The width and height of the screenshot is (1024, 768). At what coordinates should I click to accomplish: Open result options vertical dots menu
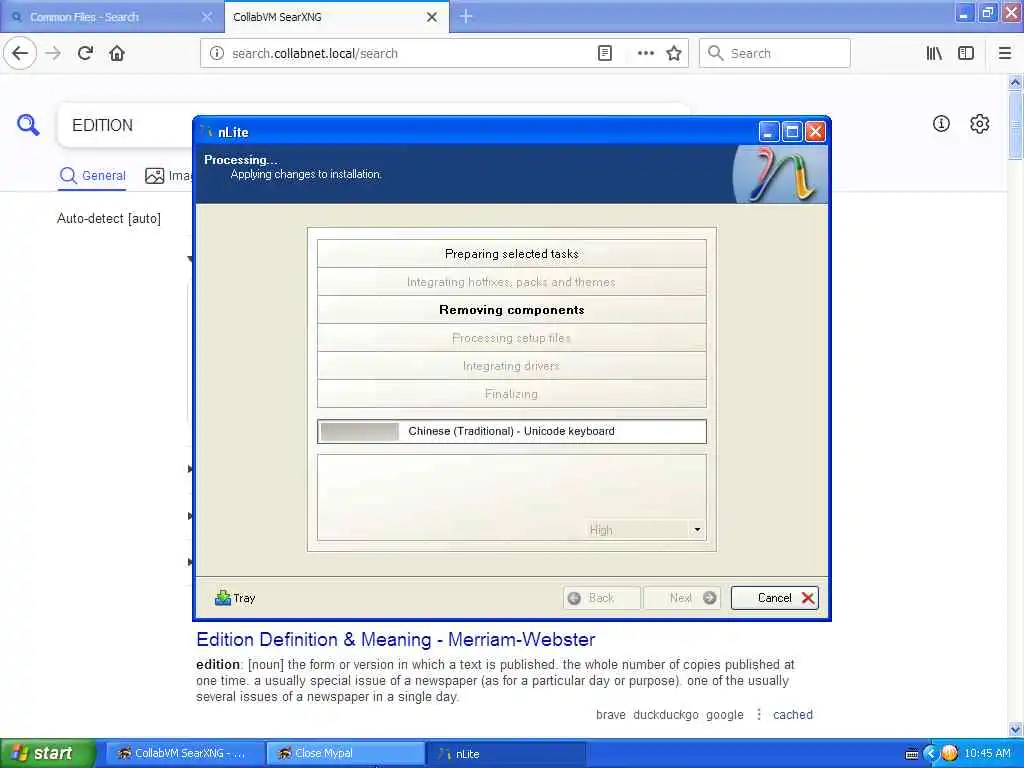click(x=759, y=714)
